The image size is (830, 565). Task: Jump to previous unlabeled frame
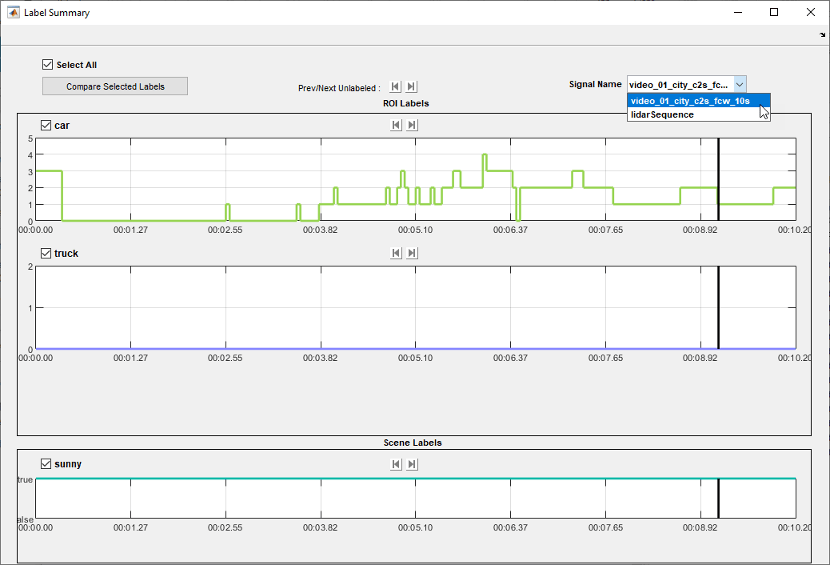tap(395, 86)
